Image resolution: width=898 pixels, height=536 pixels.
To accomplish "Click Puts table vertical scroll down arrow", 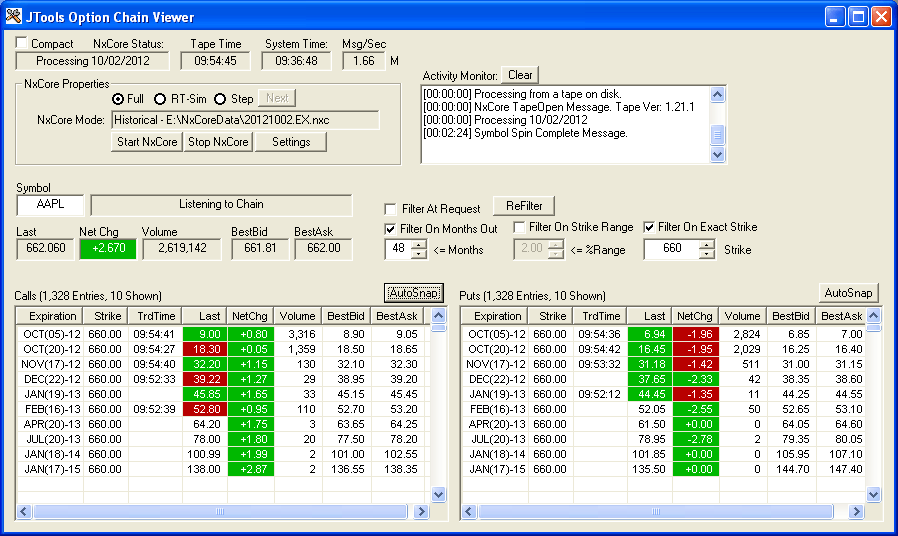I will 873,494.
